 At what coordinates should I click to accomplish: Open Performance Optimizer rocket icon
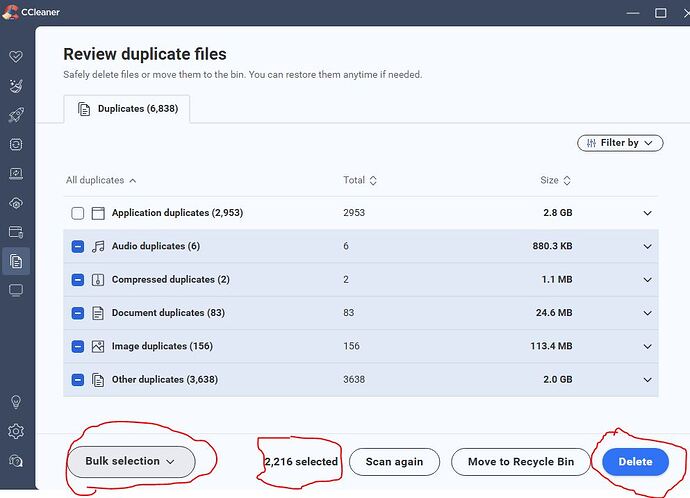click(15, 115)
